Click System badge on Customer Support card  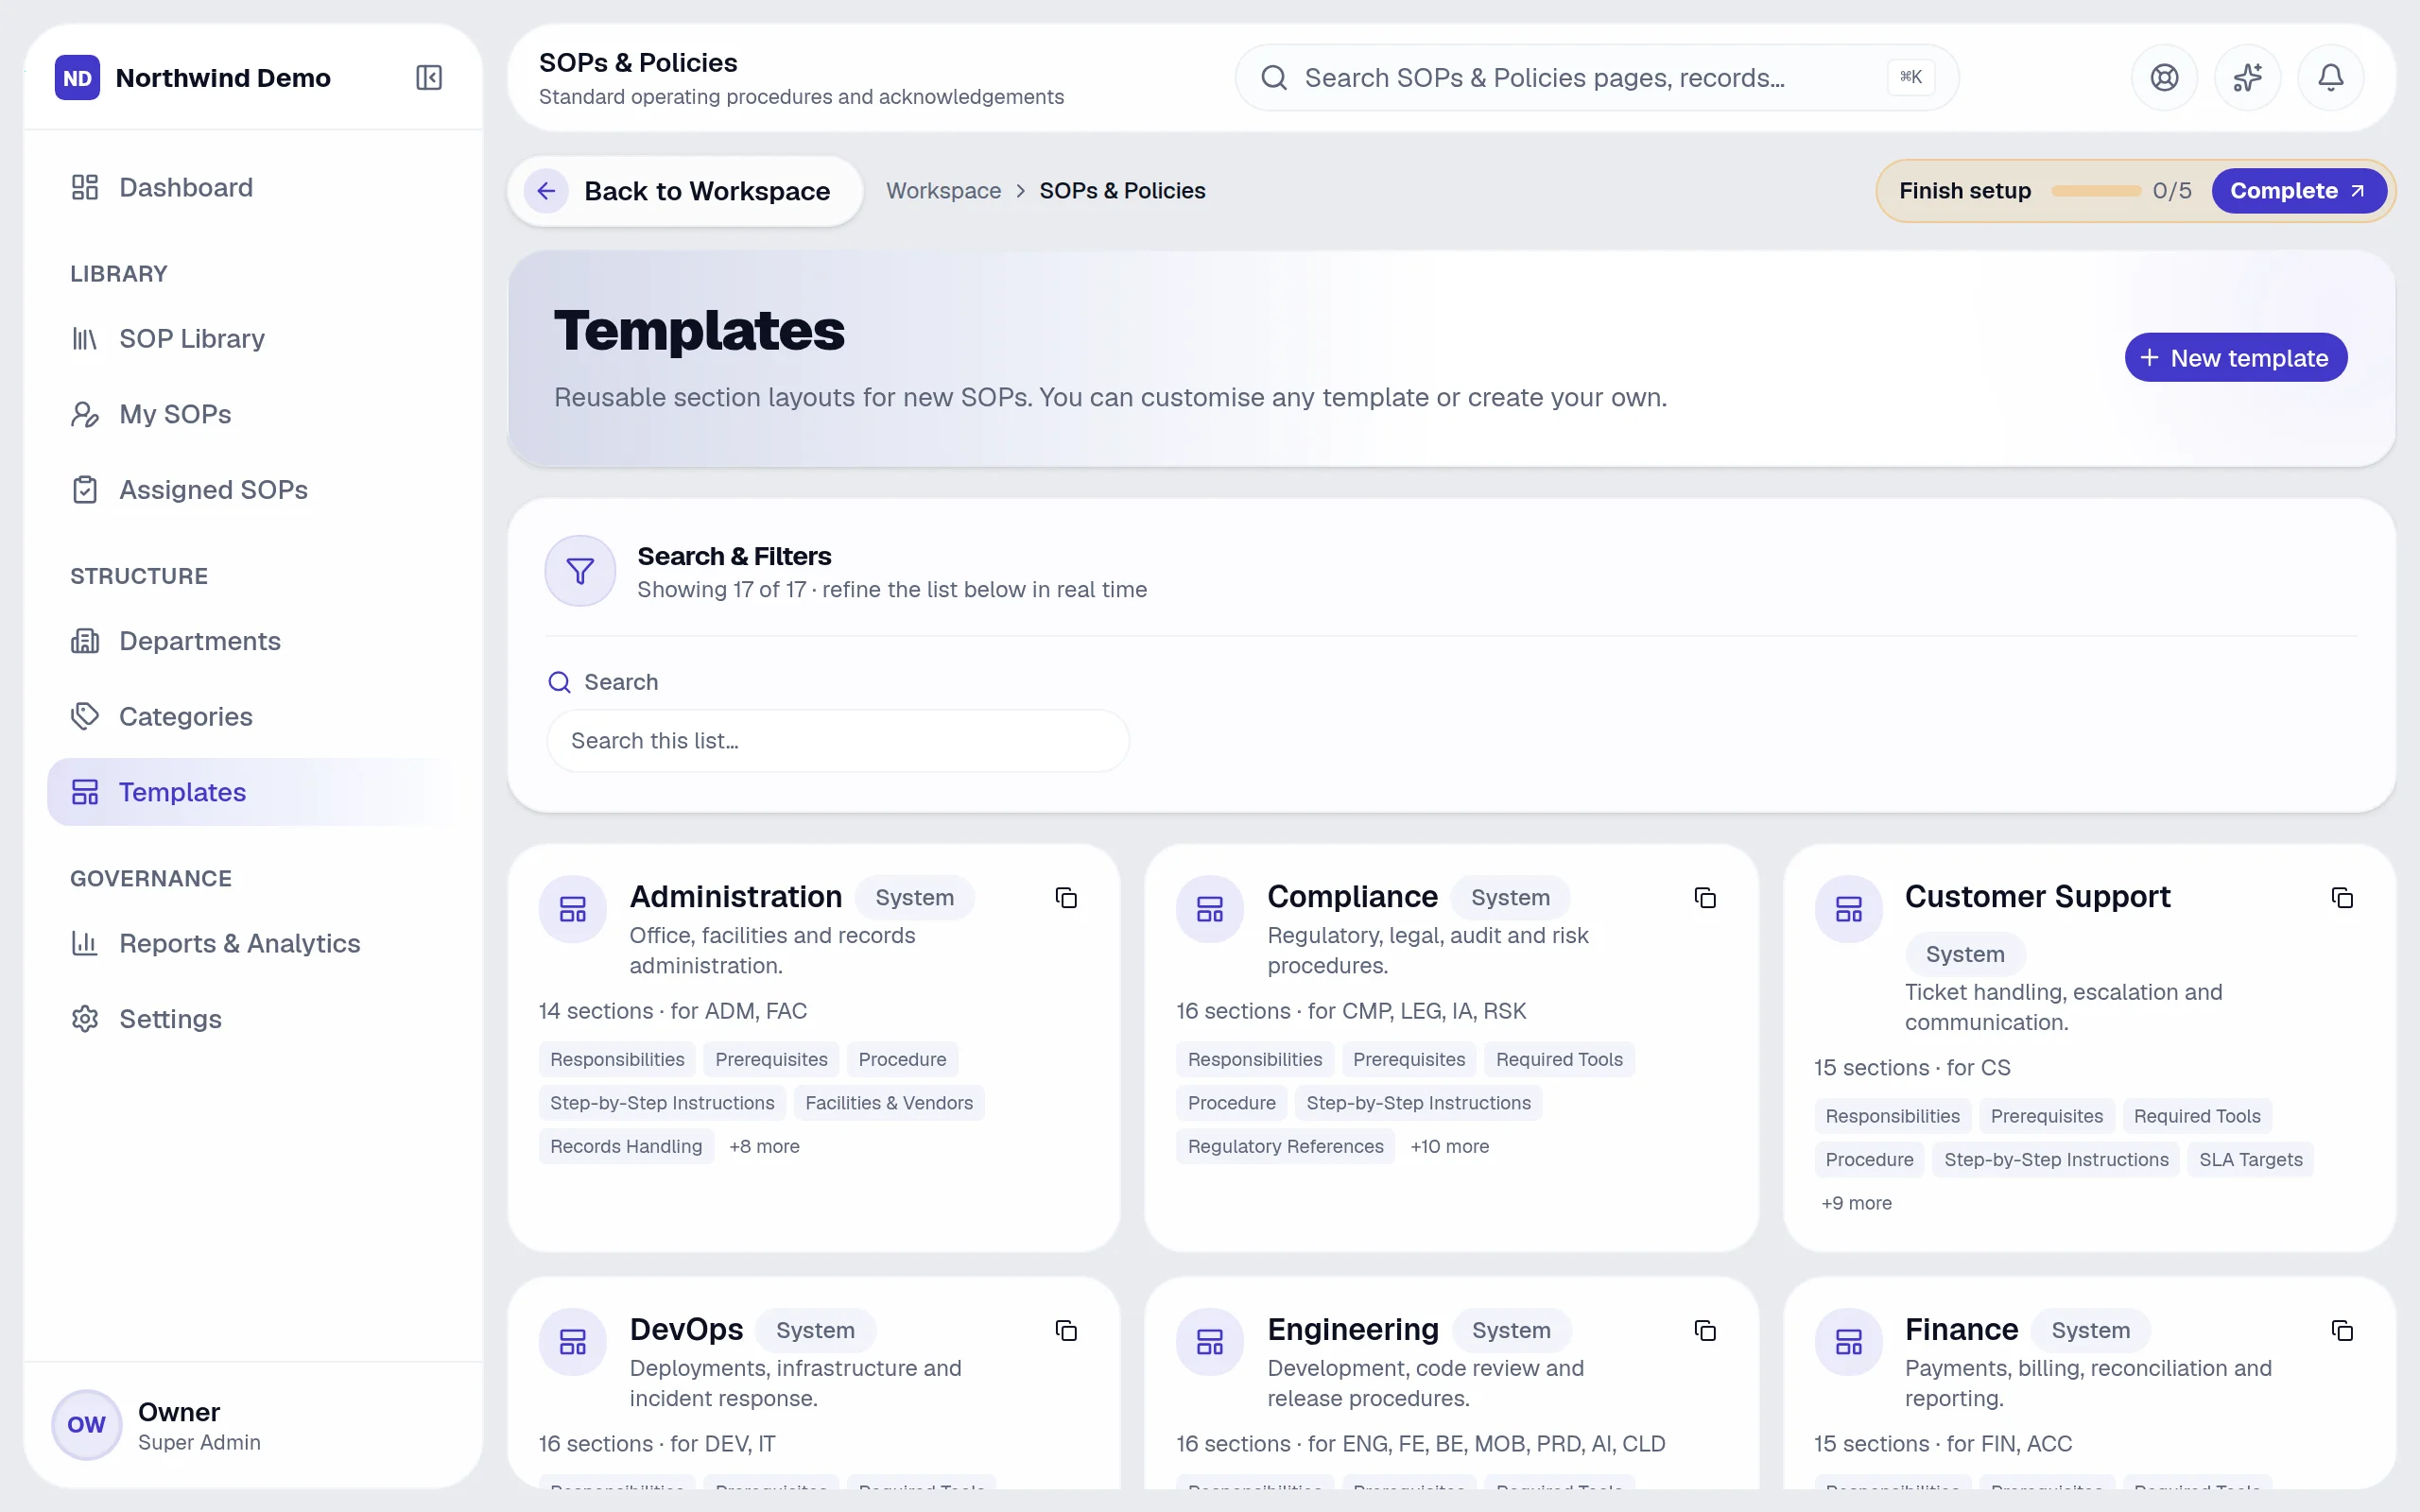coord(1965,954)
